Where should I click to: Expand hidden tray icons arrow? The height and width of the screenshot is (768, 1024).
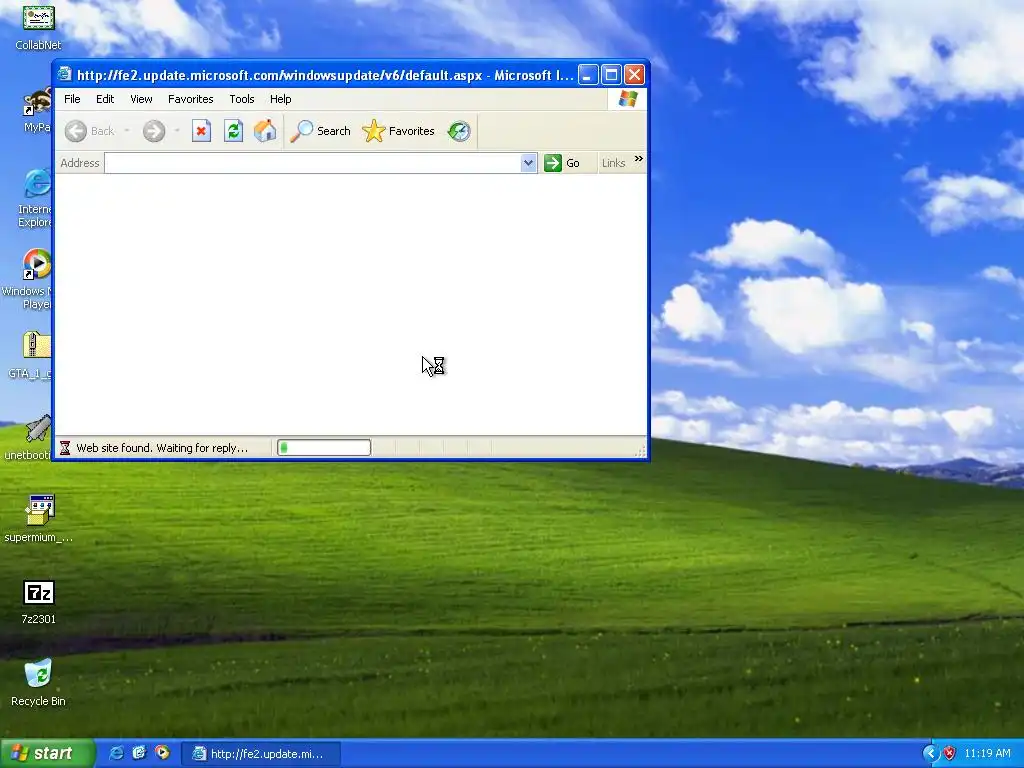[x=930, y=754]
